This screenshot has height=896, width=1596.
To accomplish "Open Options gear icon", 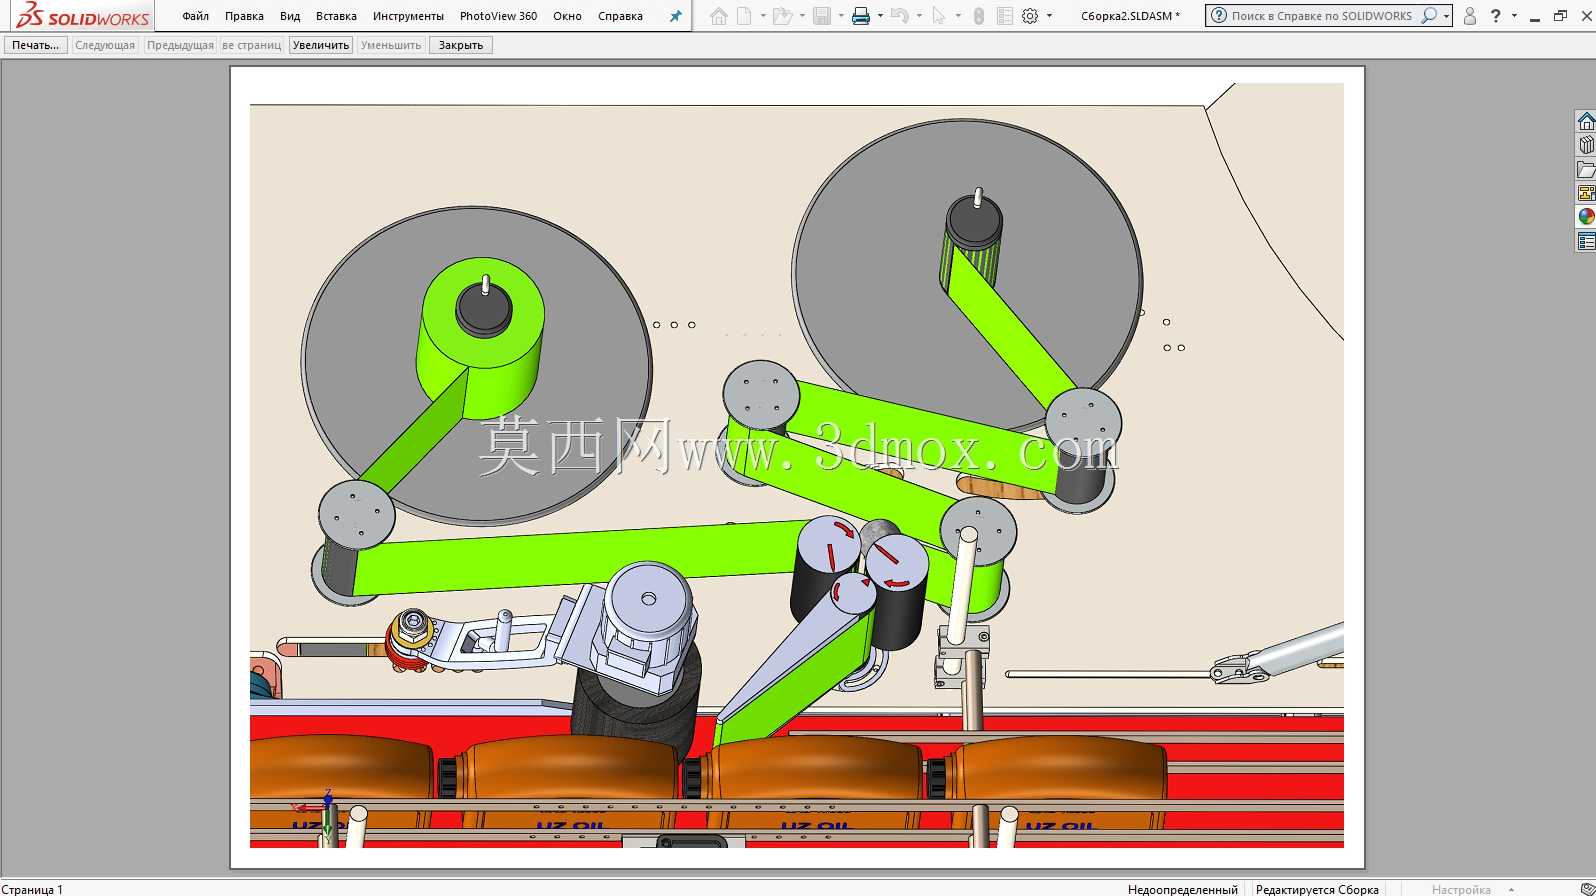I will [x=1030, y=16].
